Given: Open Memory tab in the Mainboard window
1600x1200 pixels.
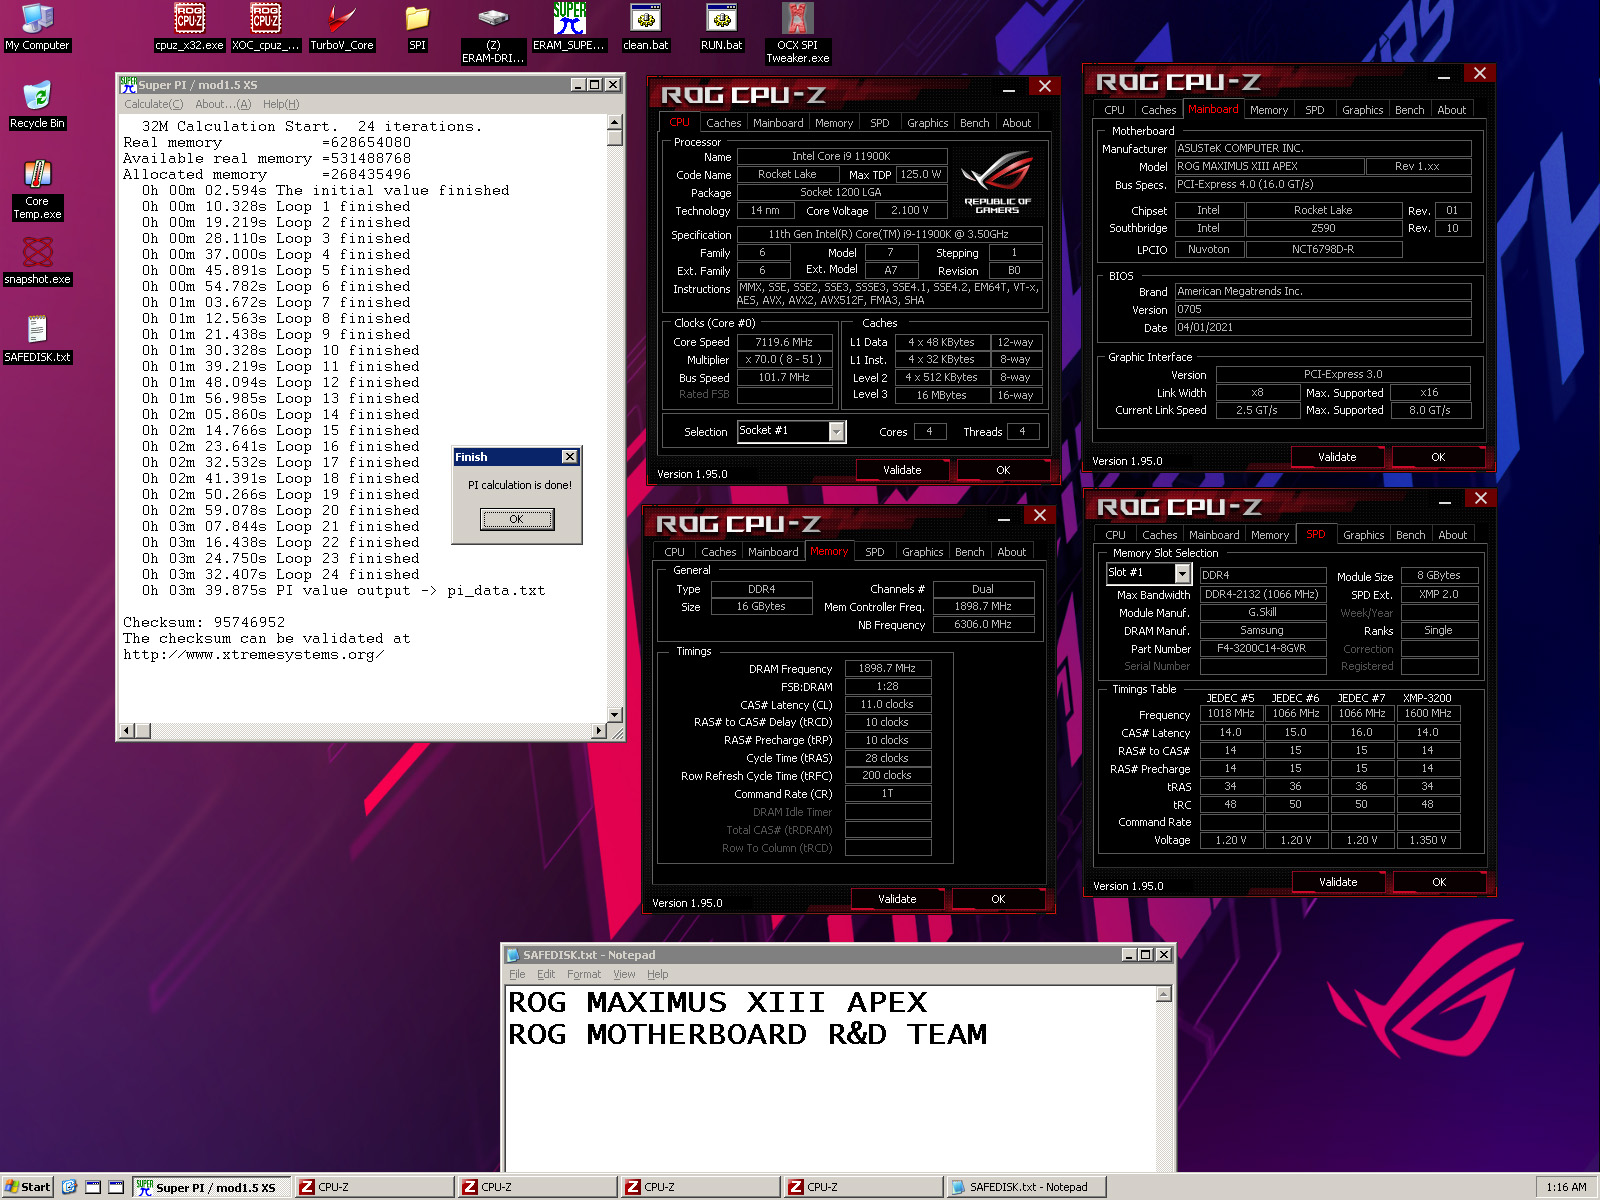Looking at the screenshot, I should 1268,110.
